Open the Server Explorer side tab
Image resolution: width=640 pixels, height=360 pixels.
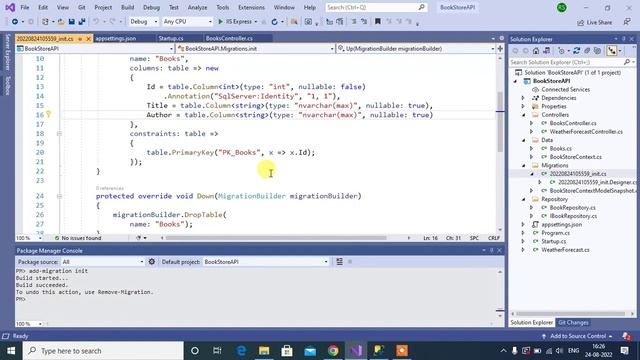click(7, 52)
